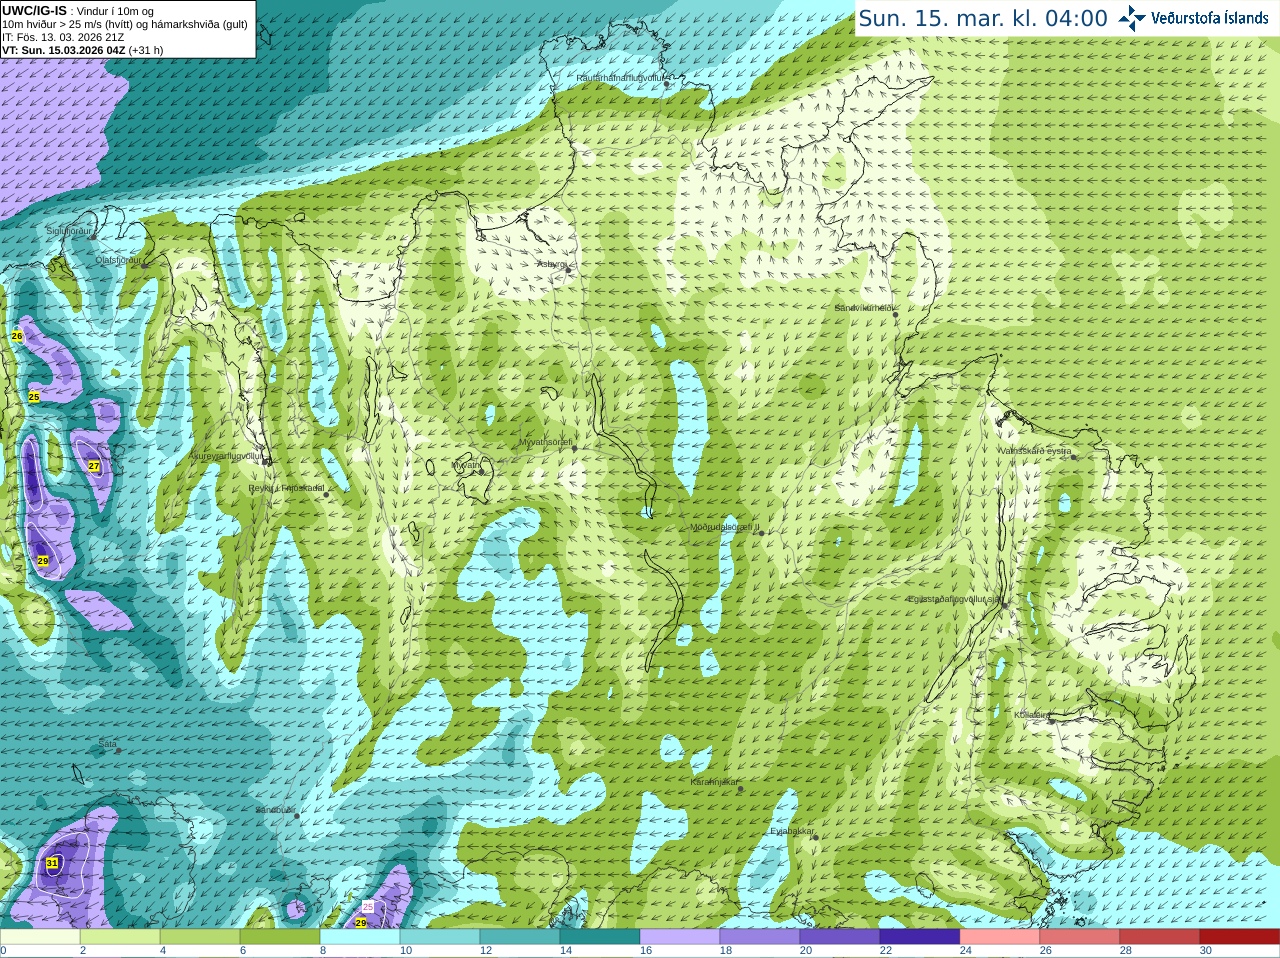
Task: Click the UWC/IG-IS model title
Action: pyautogui.click(x=35, y=10)
